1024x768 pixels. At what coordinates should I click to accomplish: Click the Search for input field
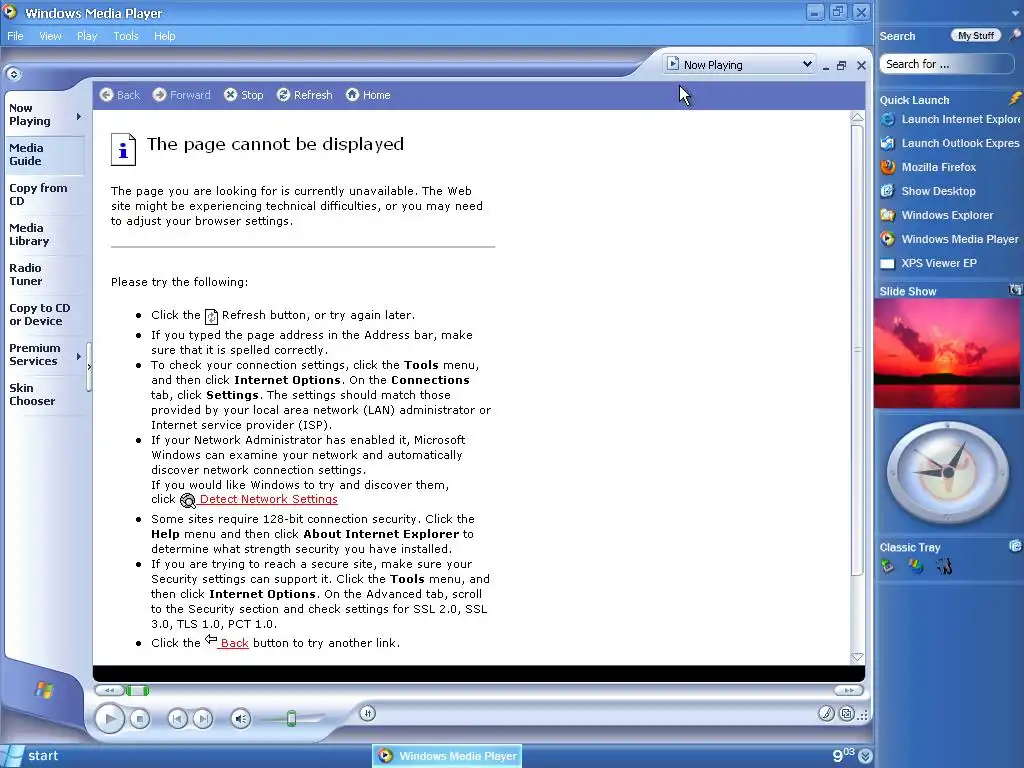[946, 64]
